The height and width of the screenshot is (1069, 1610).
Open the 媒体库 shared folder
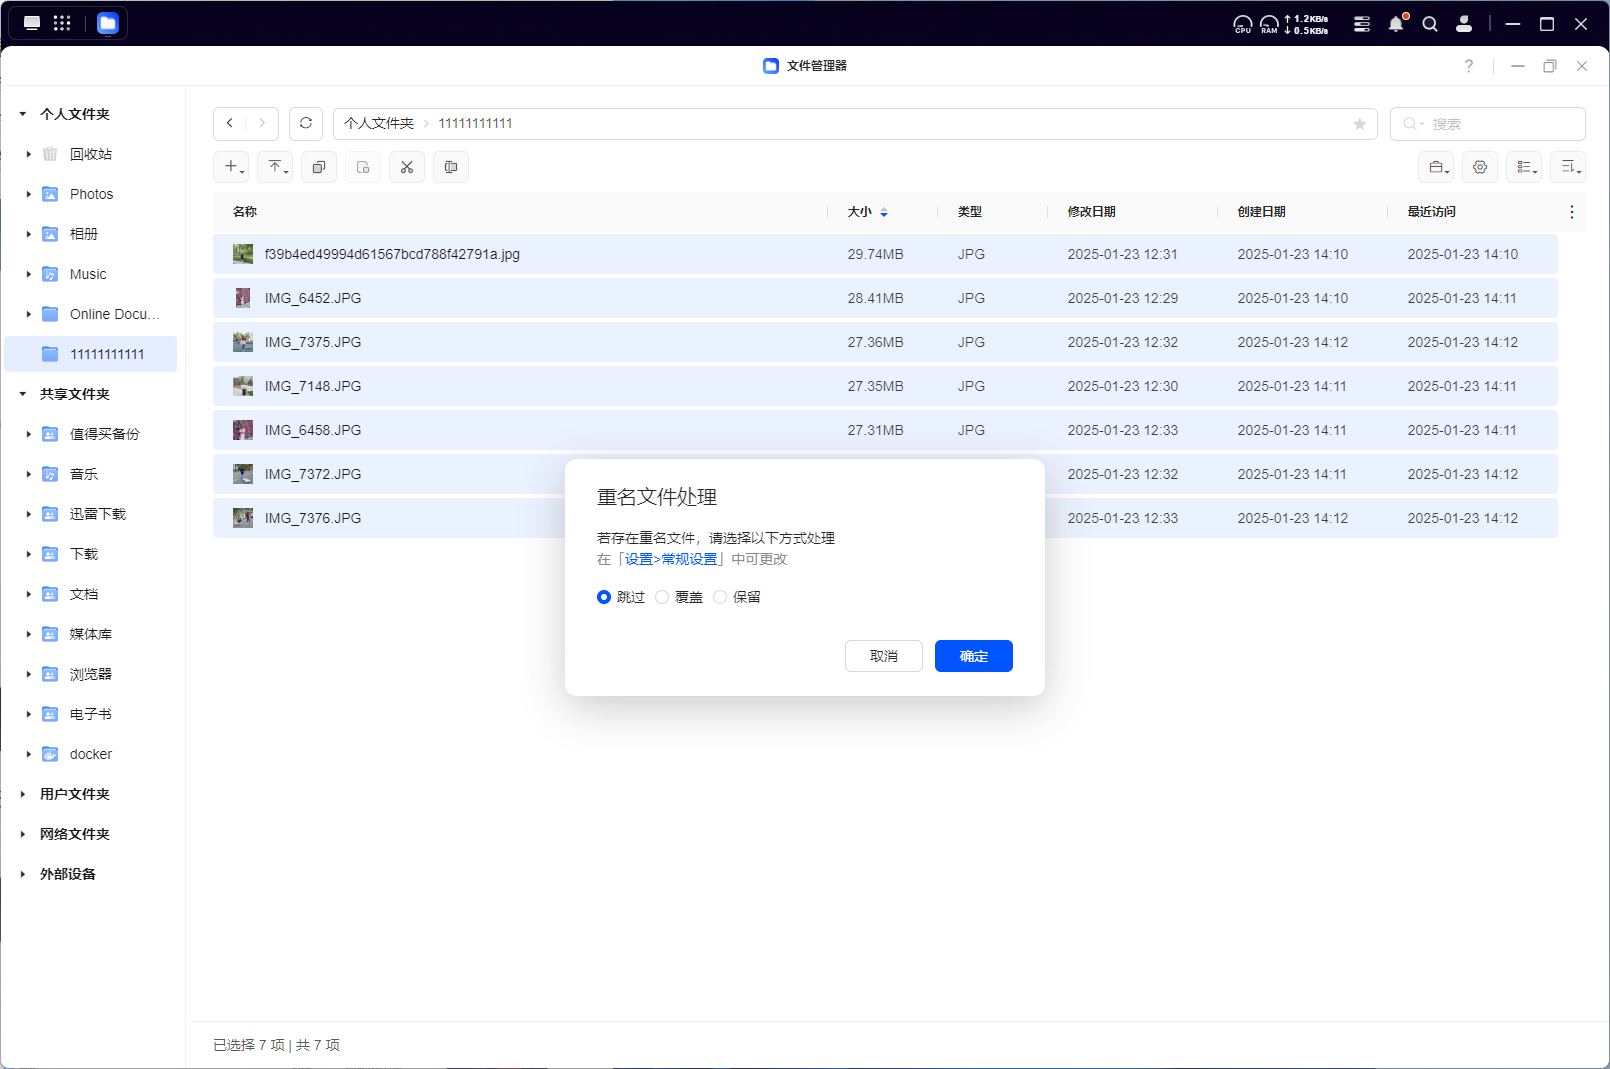91,634
